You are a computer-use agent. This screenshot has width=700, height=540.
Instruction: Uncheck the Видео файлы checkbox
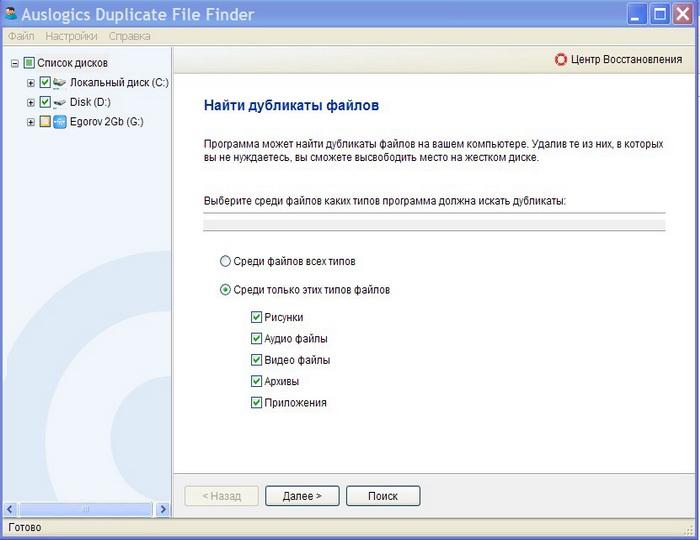coord(256,360)
